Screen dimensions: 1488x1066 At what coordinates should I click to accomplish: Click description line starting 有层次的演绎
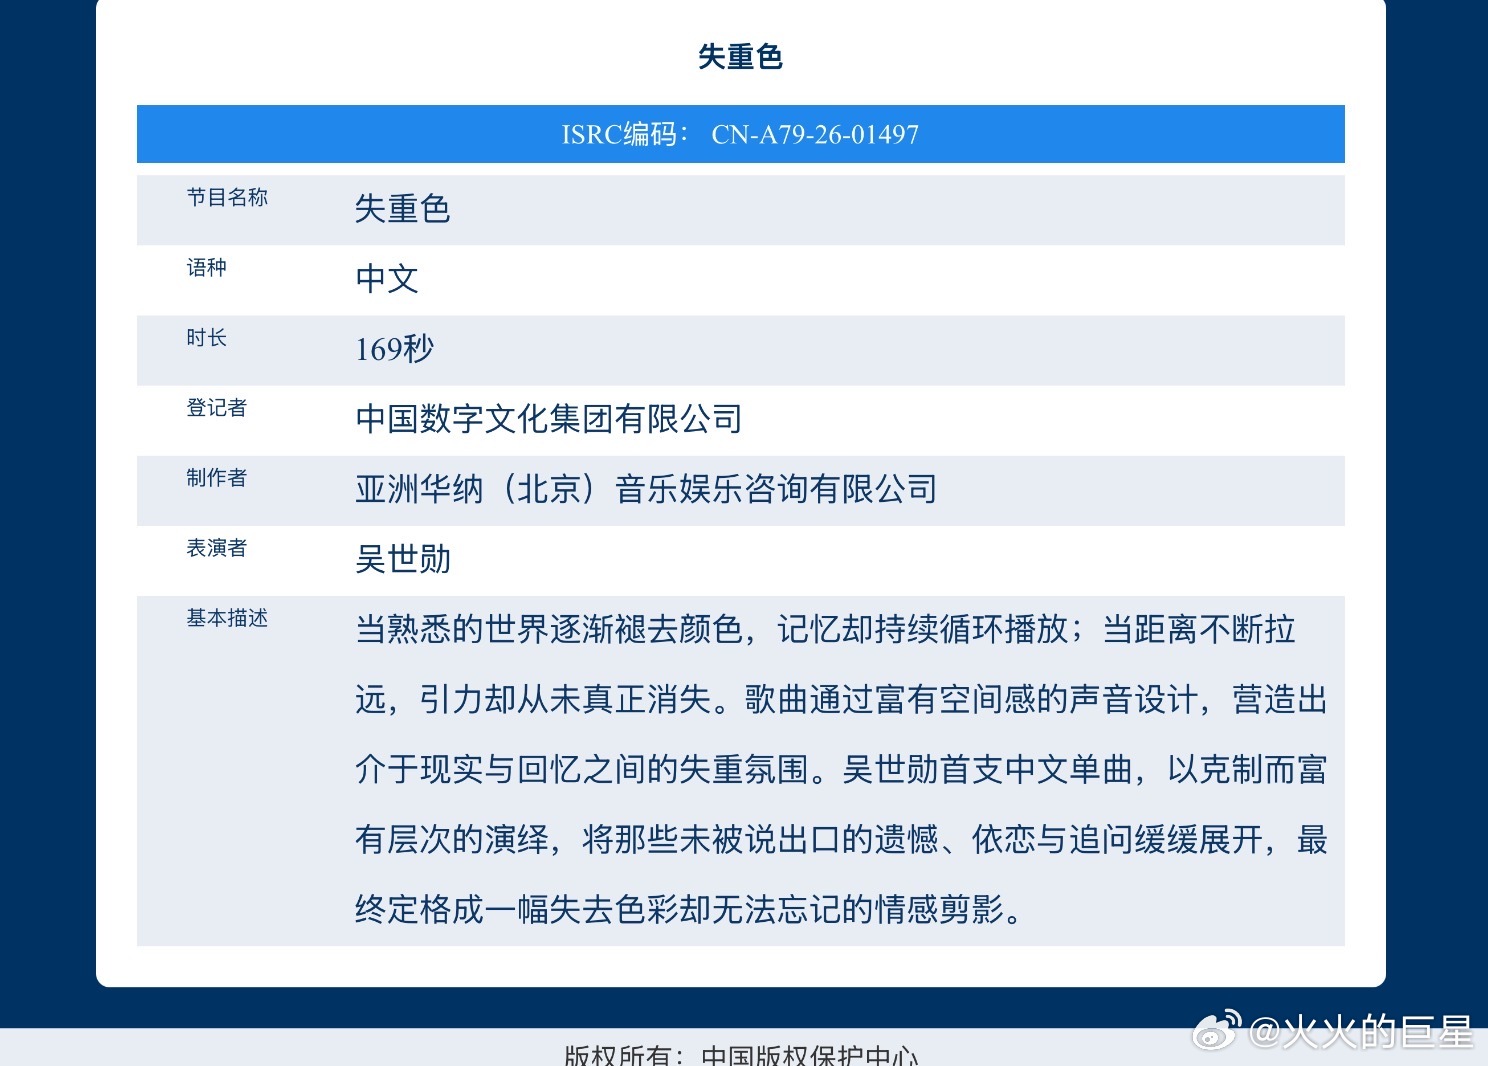[x=841, y=839]
